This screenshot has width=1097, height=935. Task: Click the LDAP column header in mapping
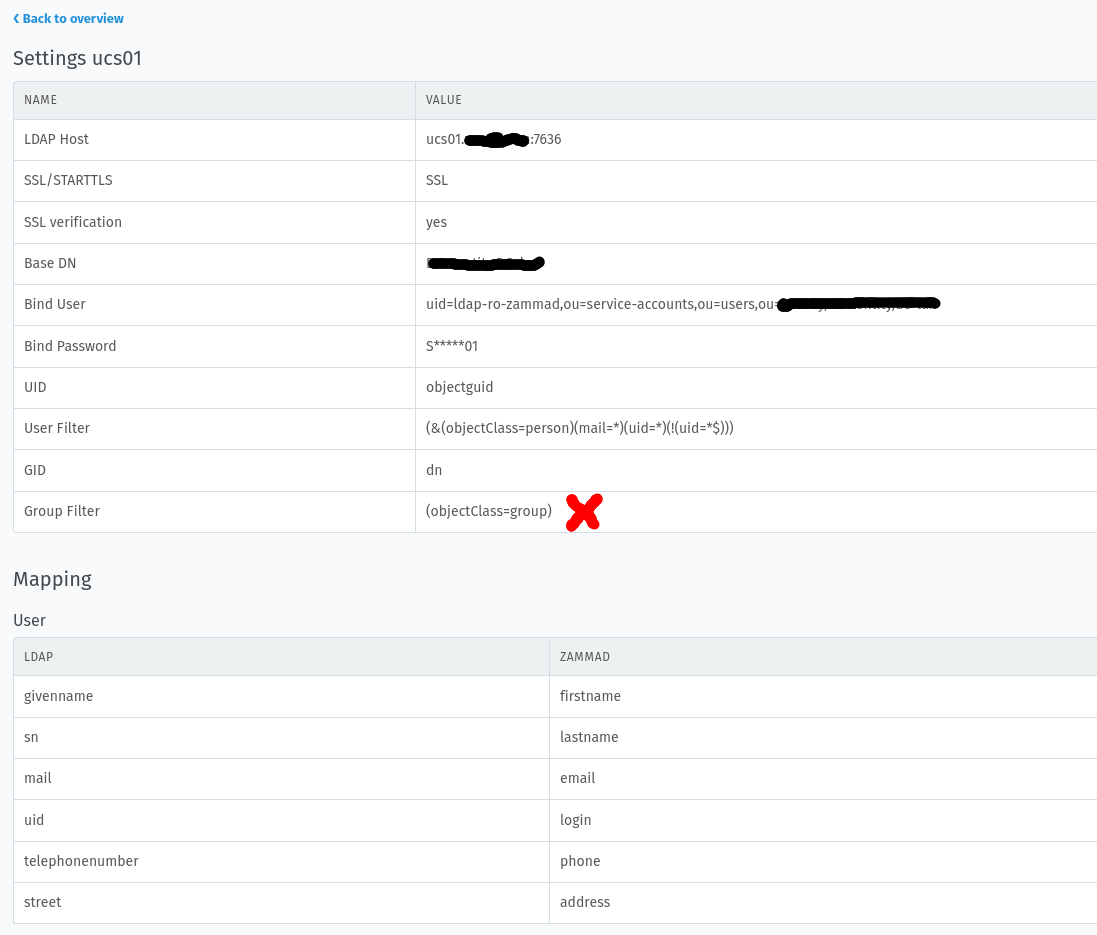tap(39, 657)
